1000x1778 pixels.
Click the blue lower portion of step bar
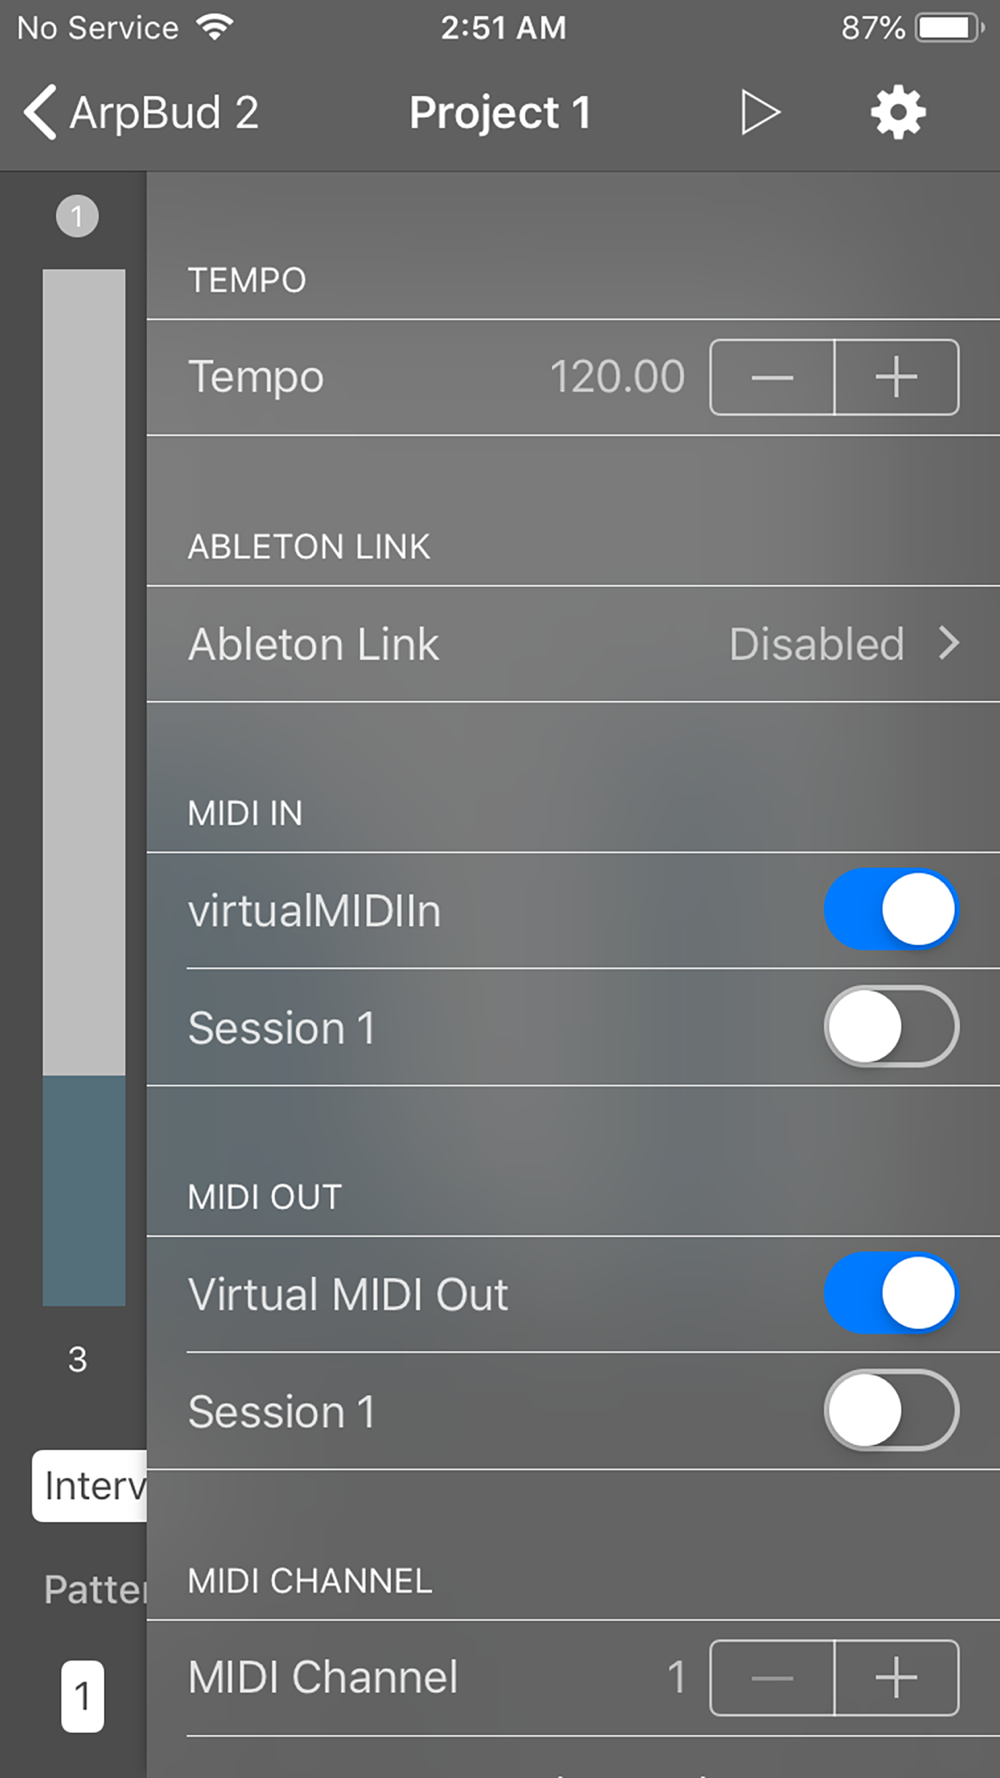(84, 1191)
